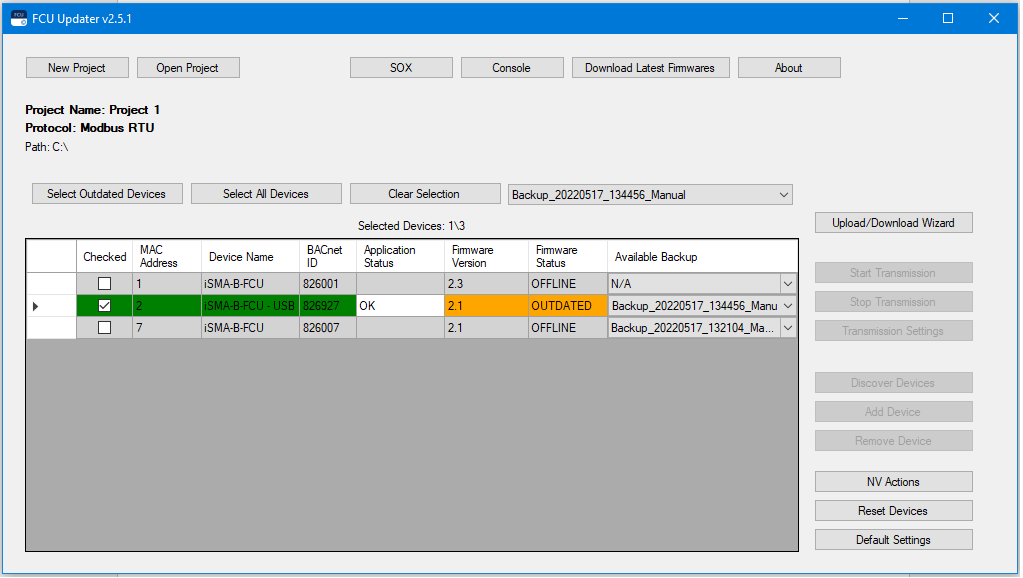Click the New Project button
Image resolution: width=1023 pixels, height=578 pixels.
(x=77, y=68)
